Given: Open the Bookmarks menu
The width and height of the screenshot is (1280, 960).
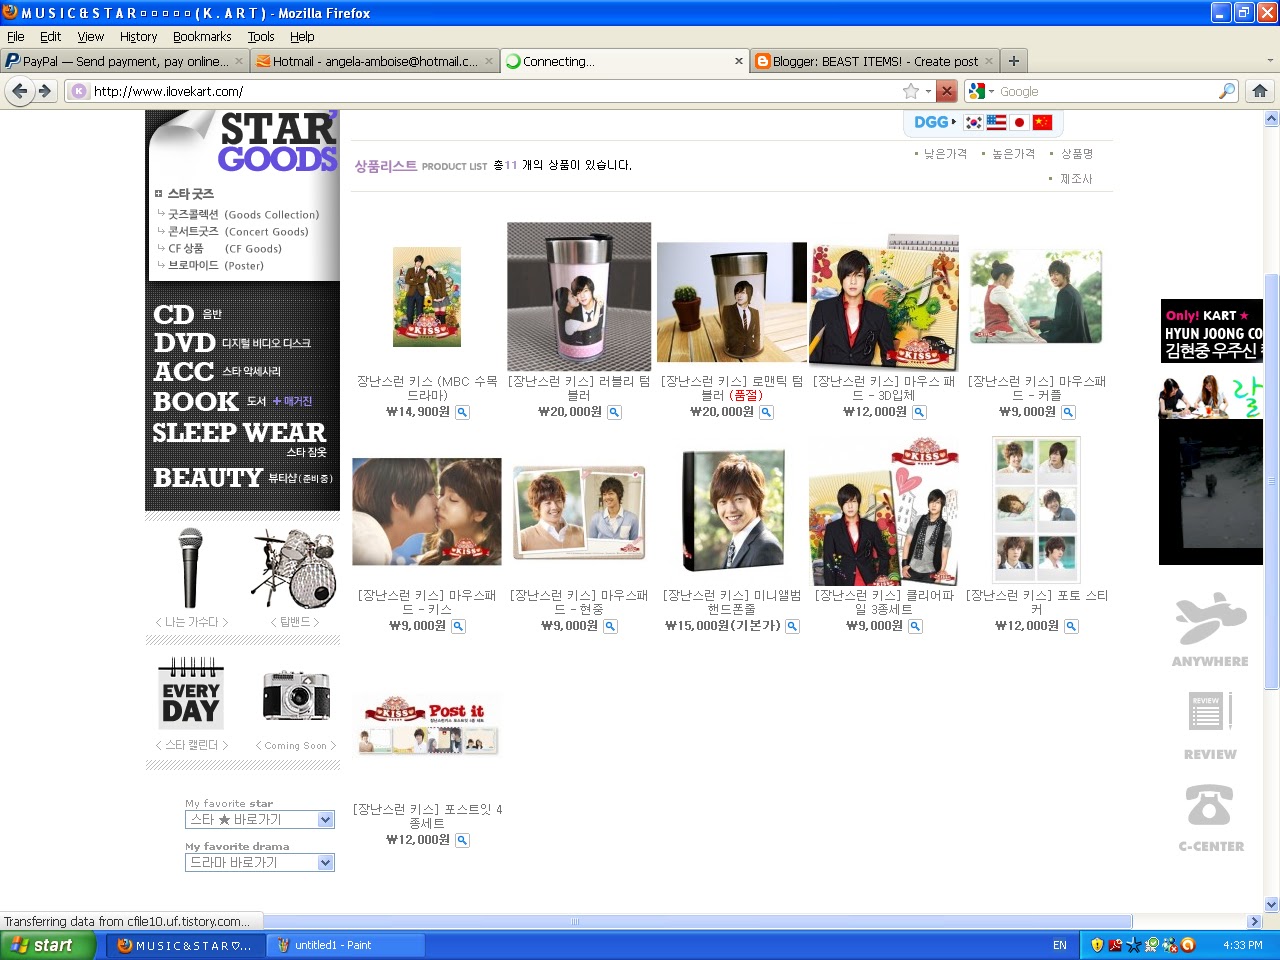Looking at the screenshot, I should (202, 37).
